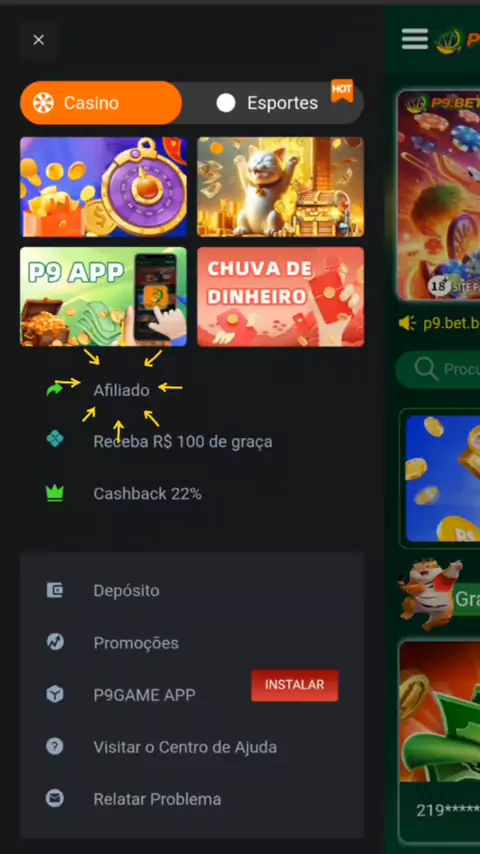Open the Chuva de Dinheiro banner
Image resolution: width=480 pixels, height=854 pixels.
(281, 297)
